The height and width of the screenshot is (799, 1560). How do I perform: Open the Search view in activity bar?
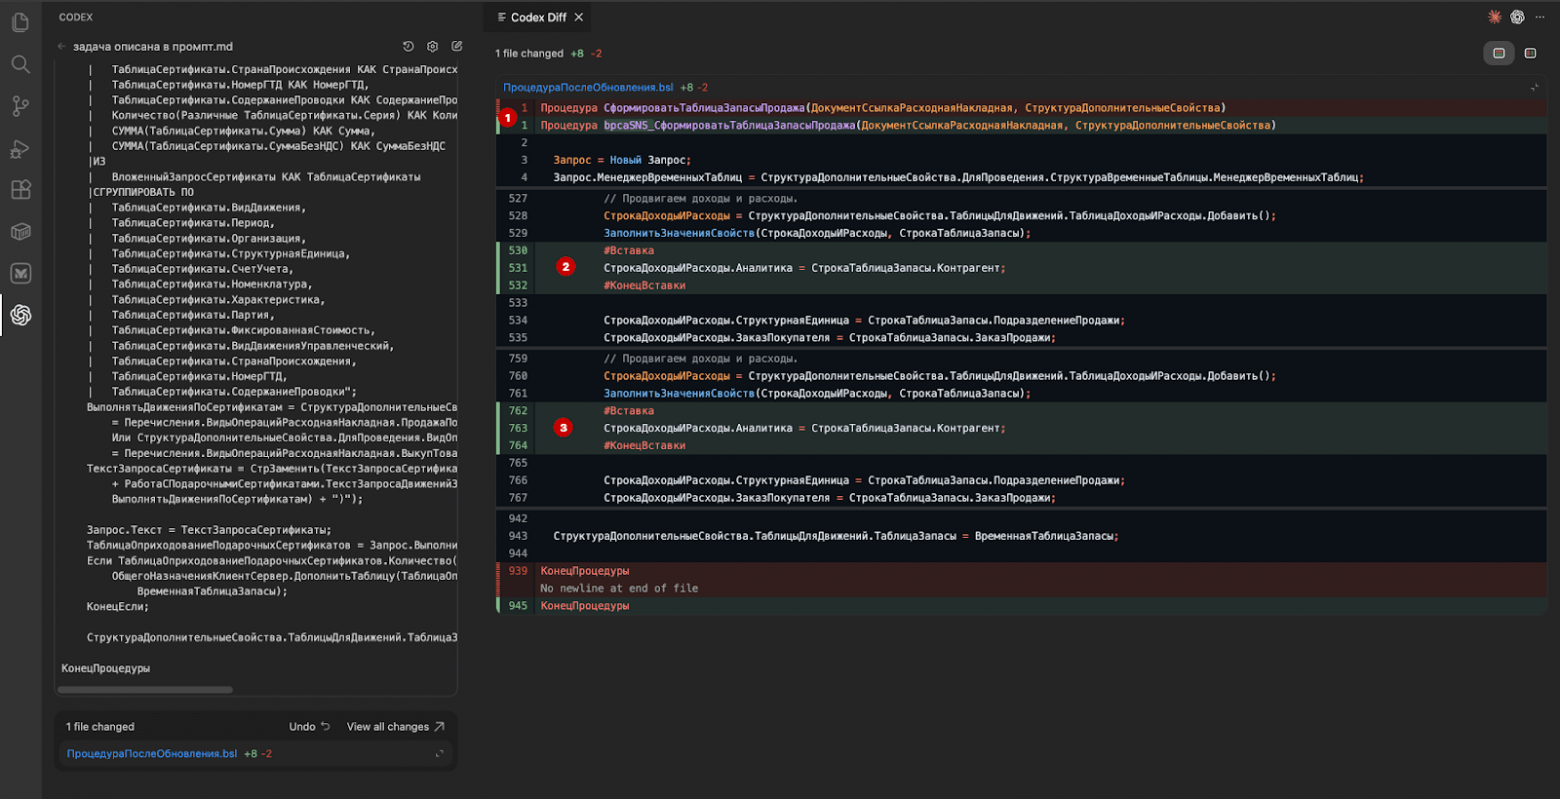20,65
